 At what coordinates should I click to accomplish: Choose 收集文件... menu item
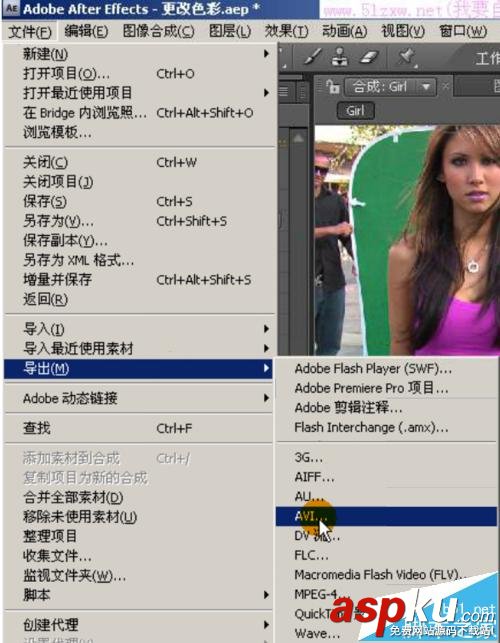138,556
